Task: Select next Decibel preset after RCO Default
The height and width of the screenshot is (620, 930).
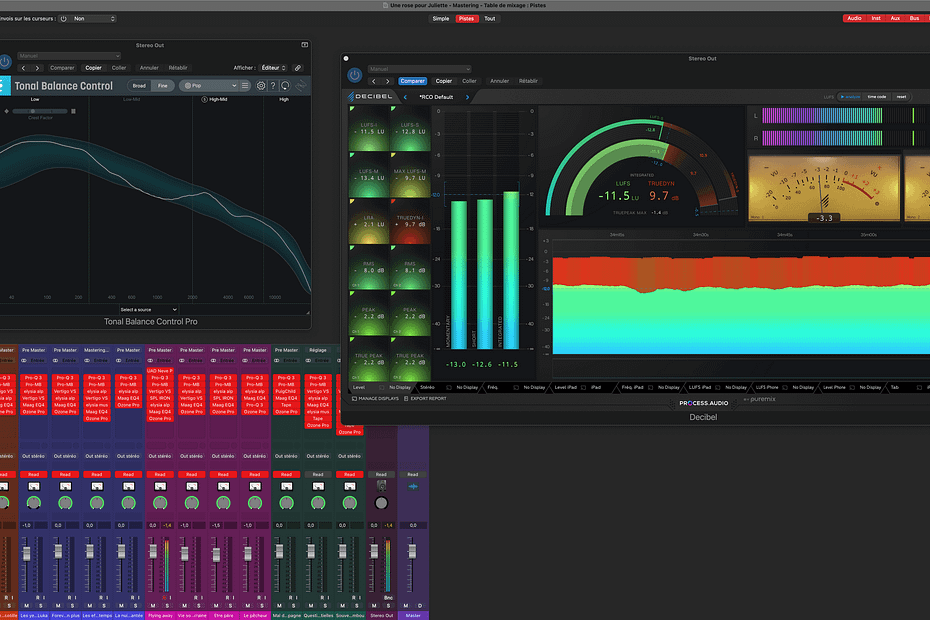Action: tap(467, 97)
